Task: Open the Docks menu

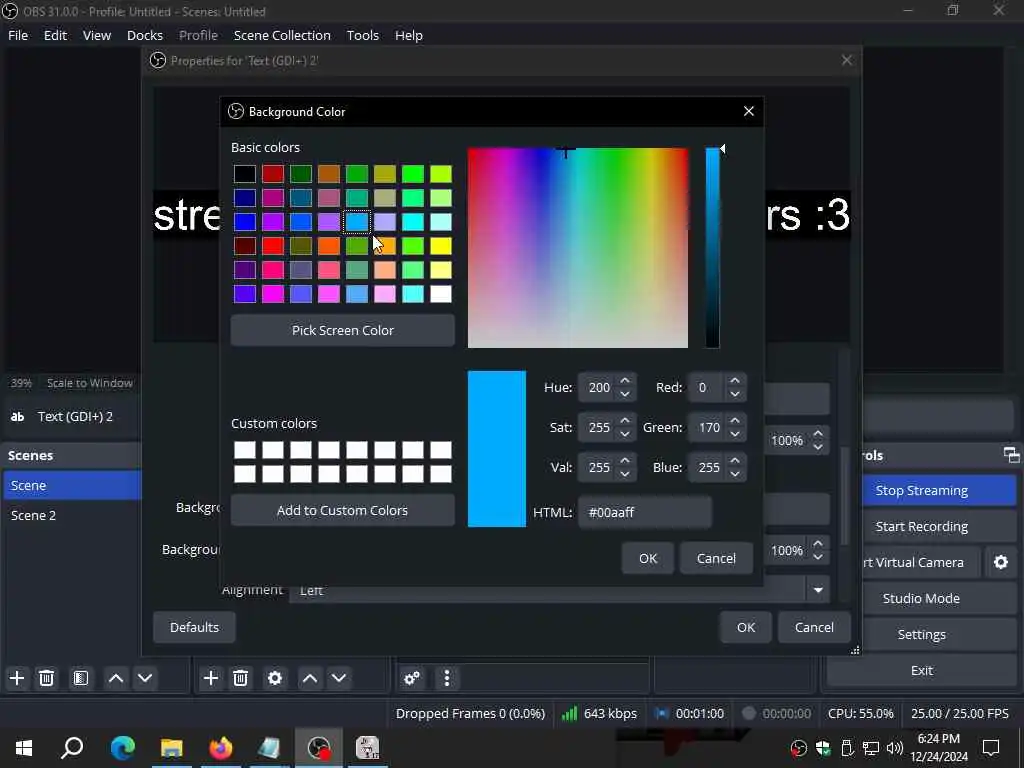Action: point(145,35)
